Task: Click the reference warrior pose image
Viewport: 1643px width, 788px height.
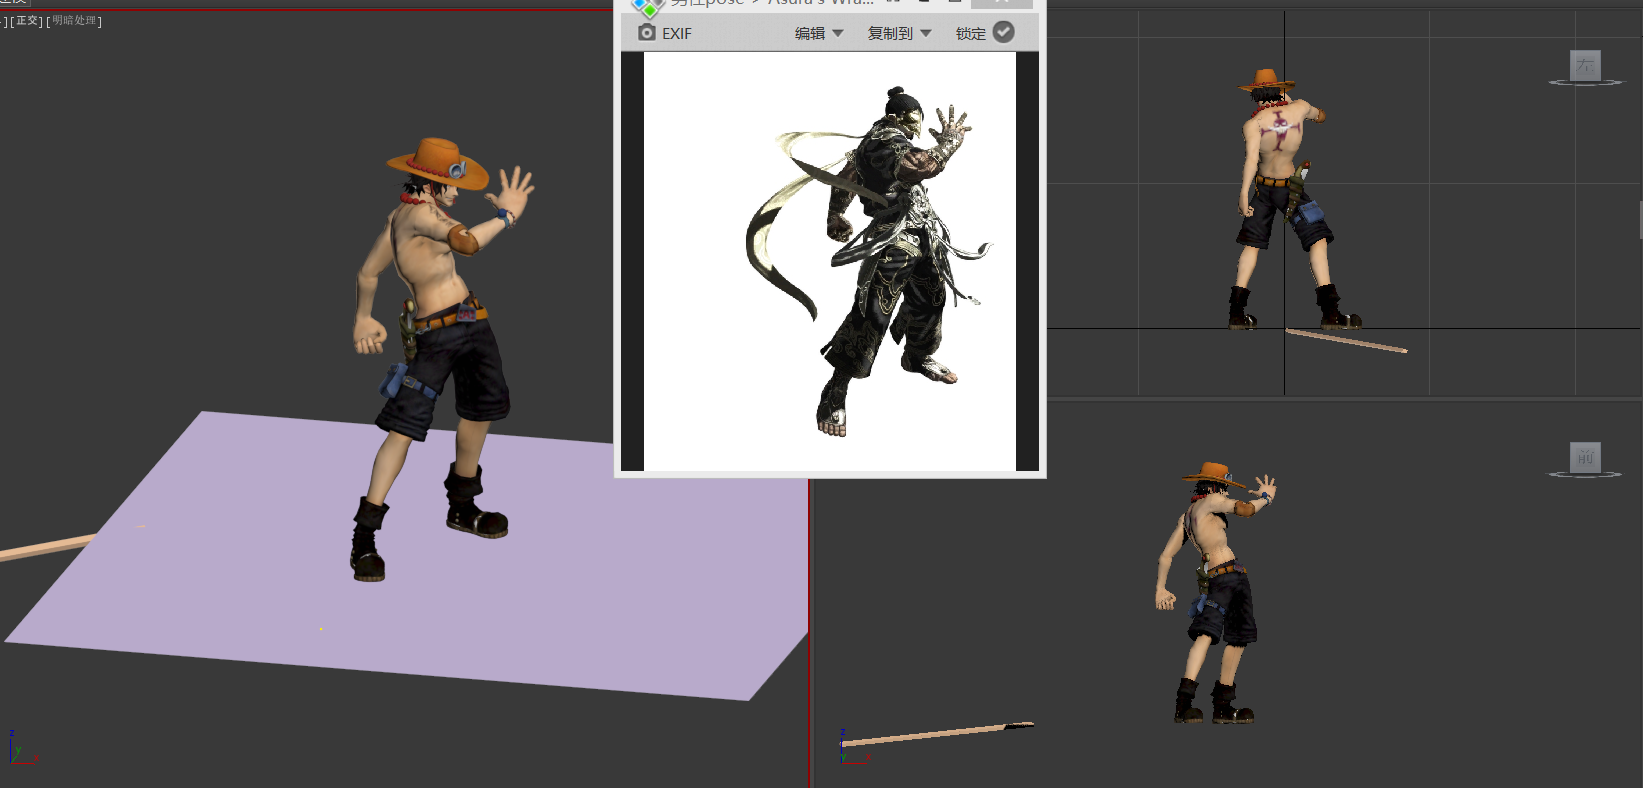Action: (830, 261)
